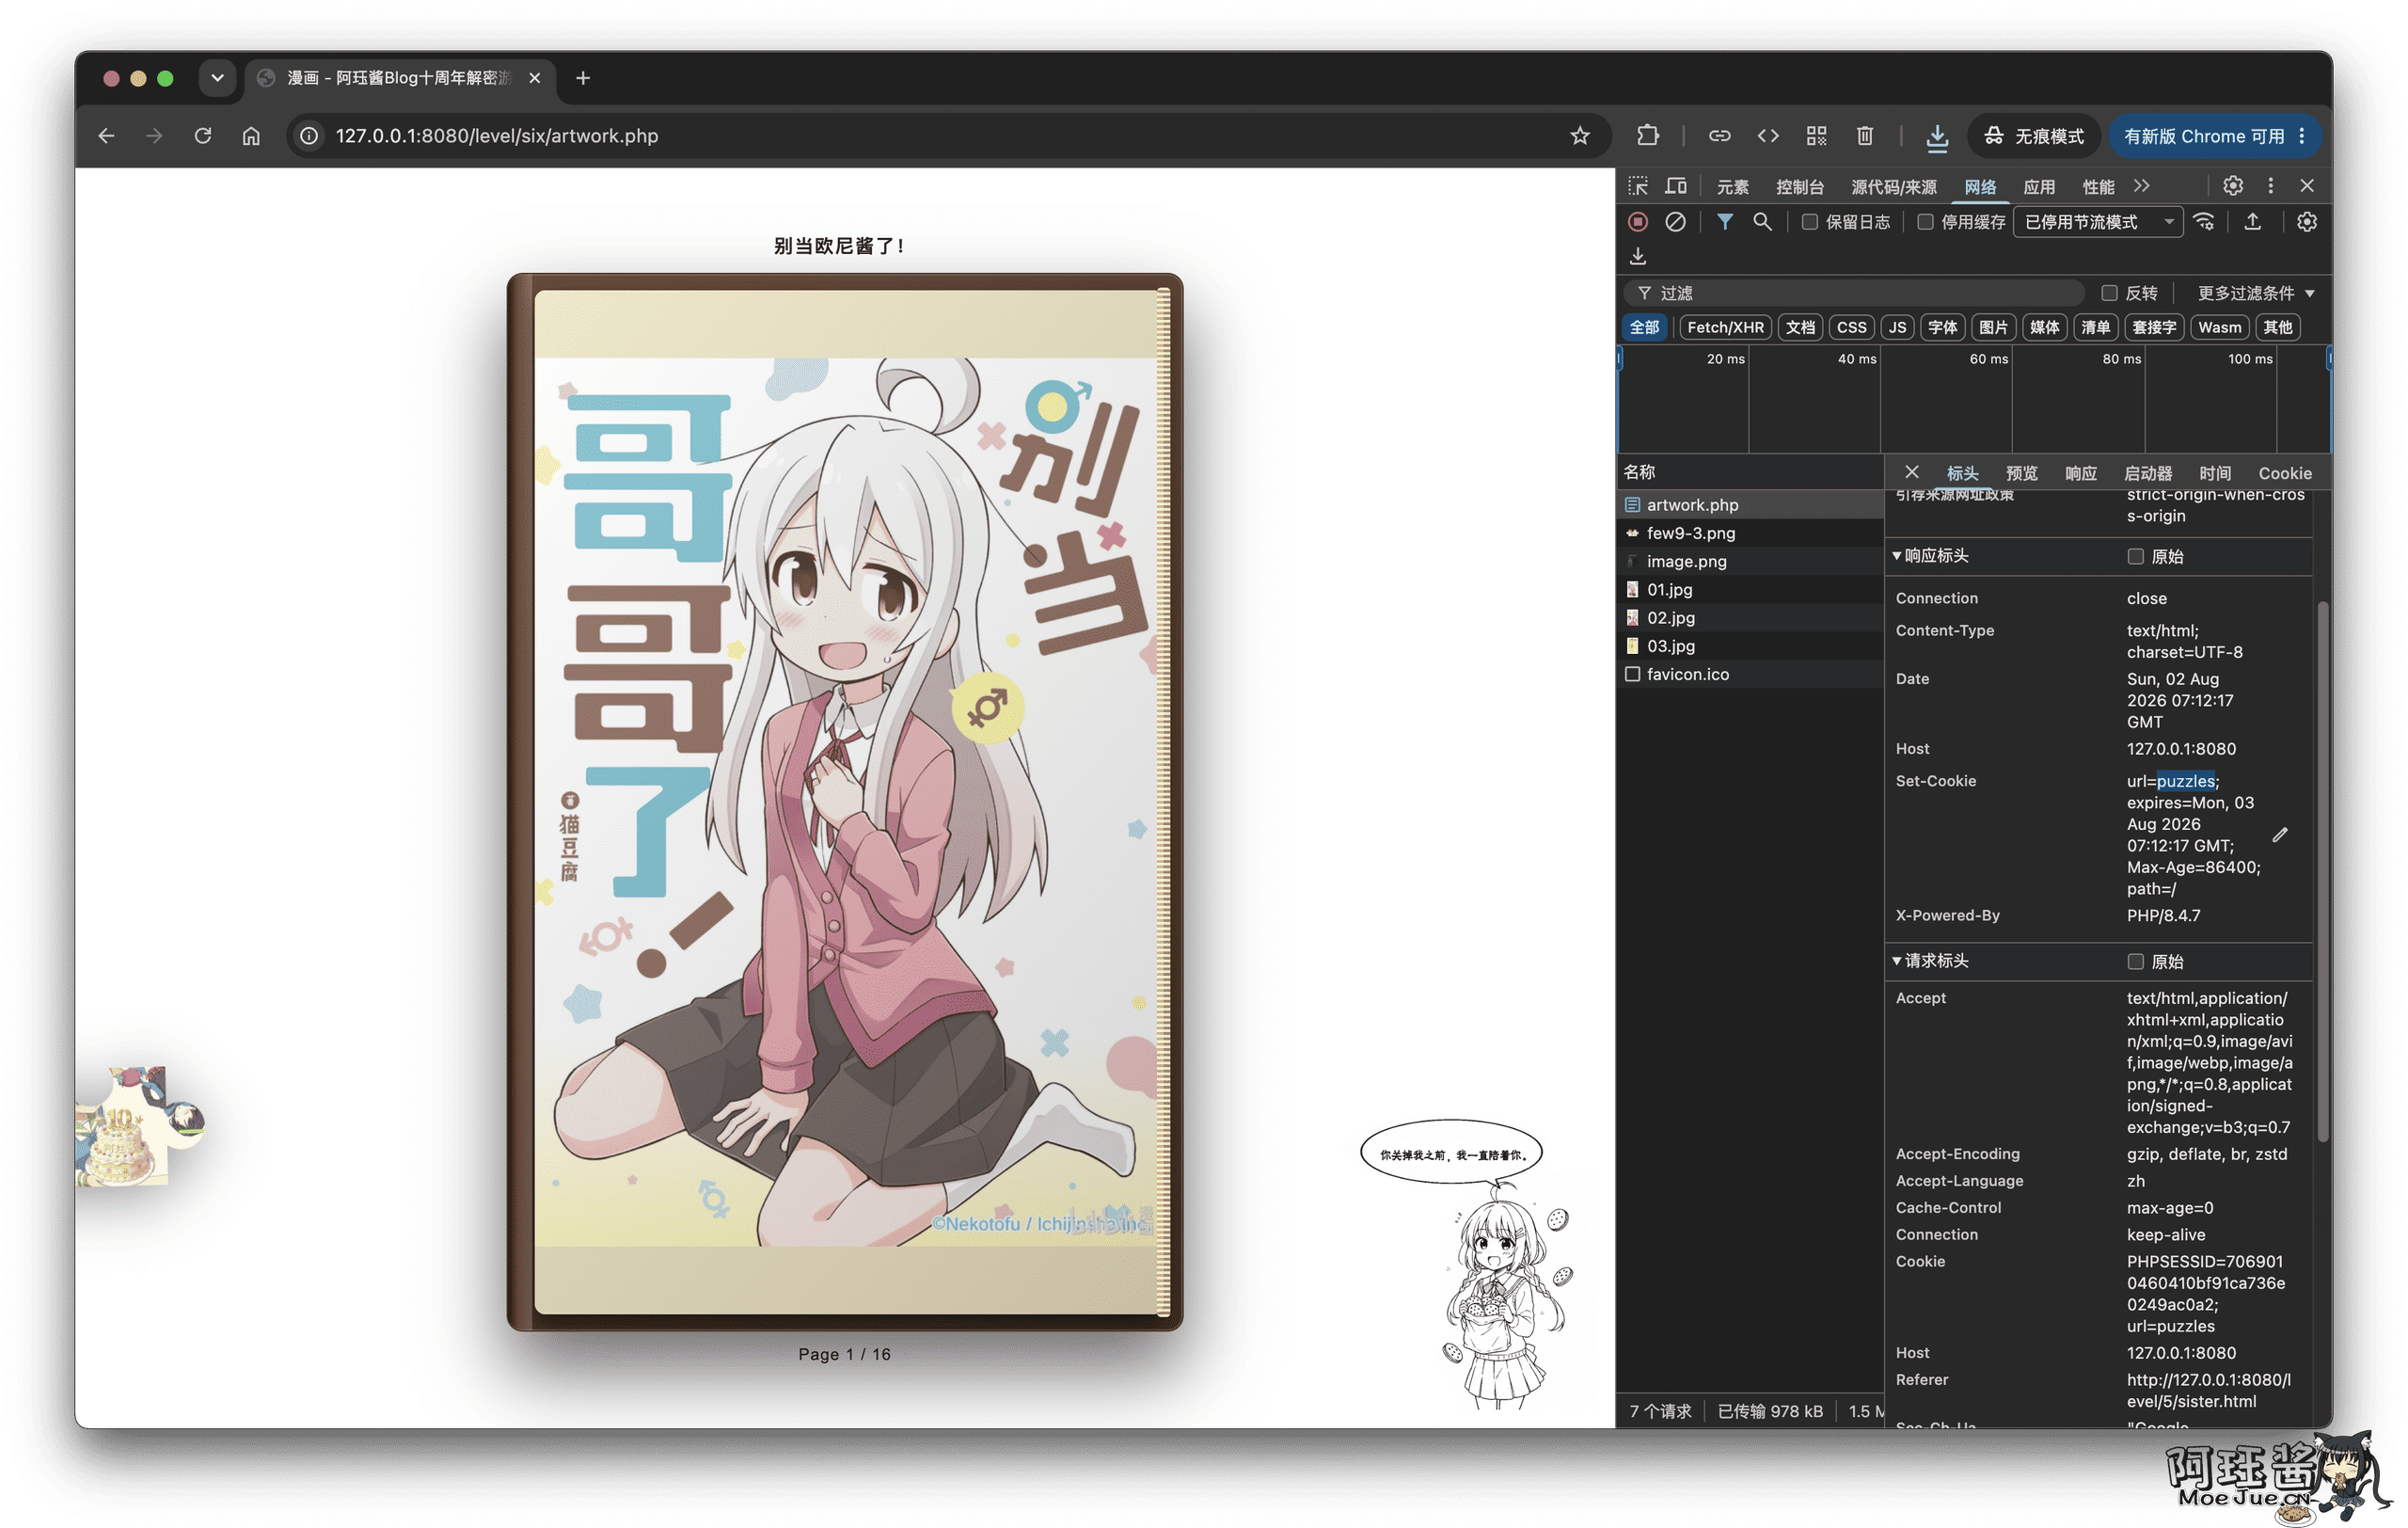Open network search with magnifier icon
This screenshot has height=1528, width=2408.
click(1762, 222)
